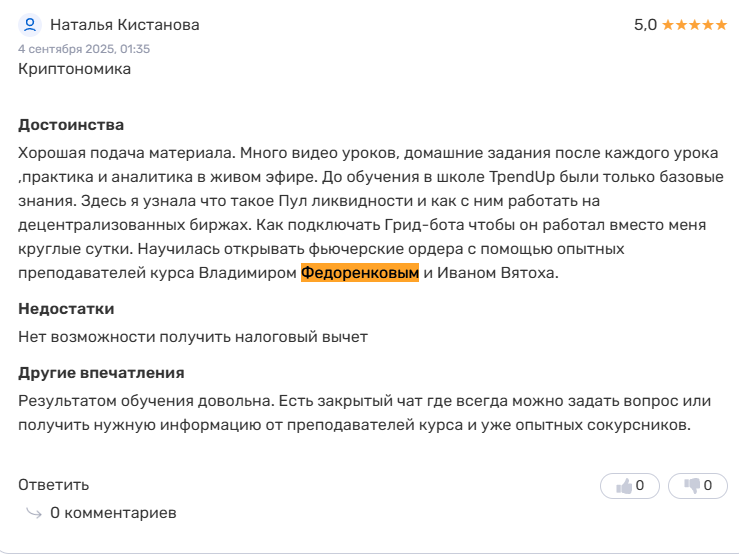Click the first orange rating star
The image size is (739, 554).
click(x=668, y=25)
